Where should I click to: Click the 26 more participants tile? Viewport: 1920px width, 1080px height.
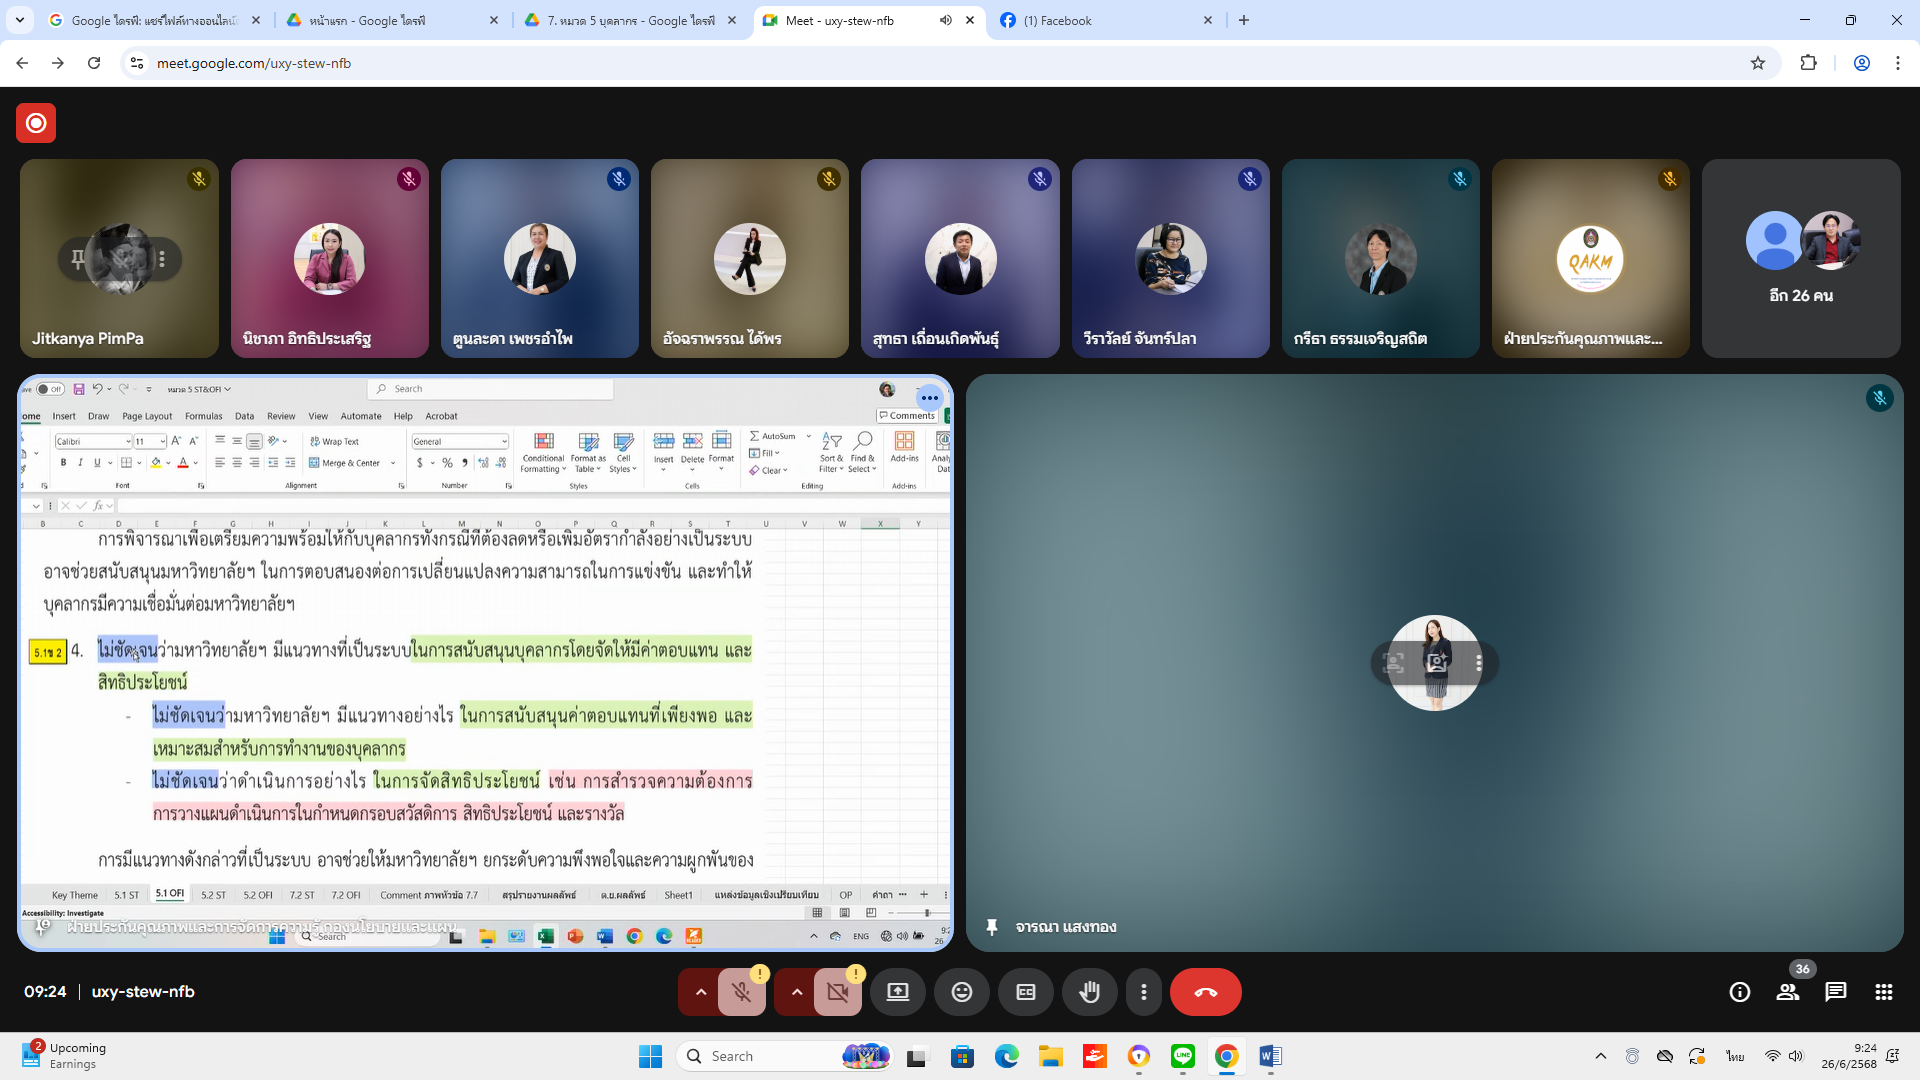click(x=1801, y=259)
